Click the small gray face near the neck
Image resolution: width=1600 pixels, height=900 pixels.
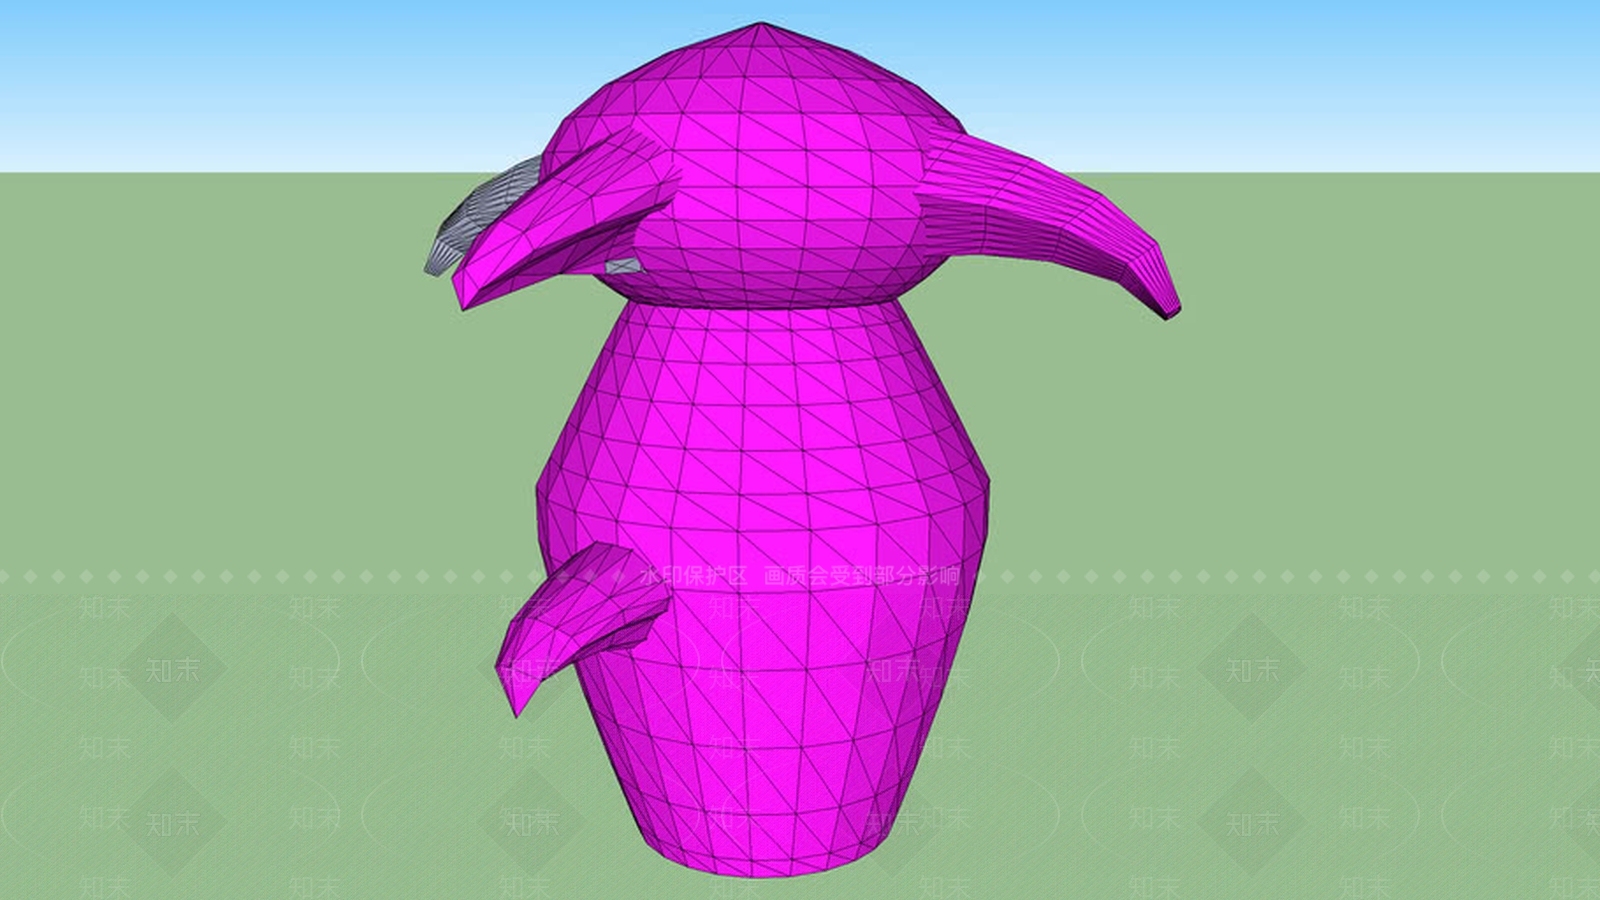(623, 265)
